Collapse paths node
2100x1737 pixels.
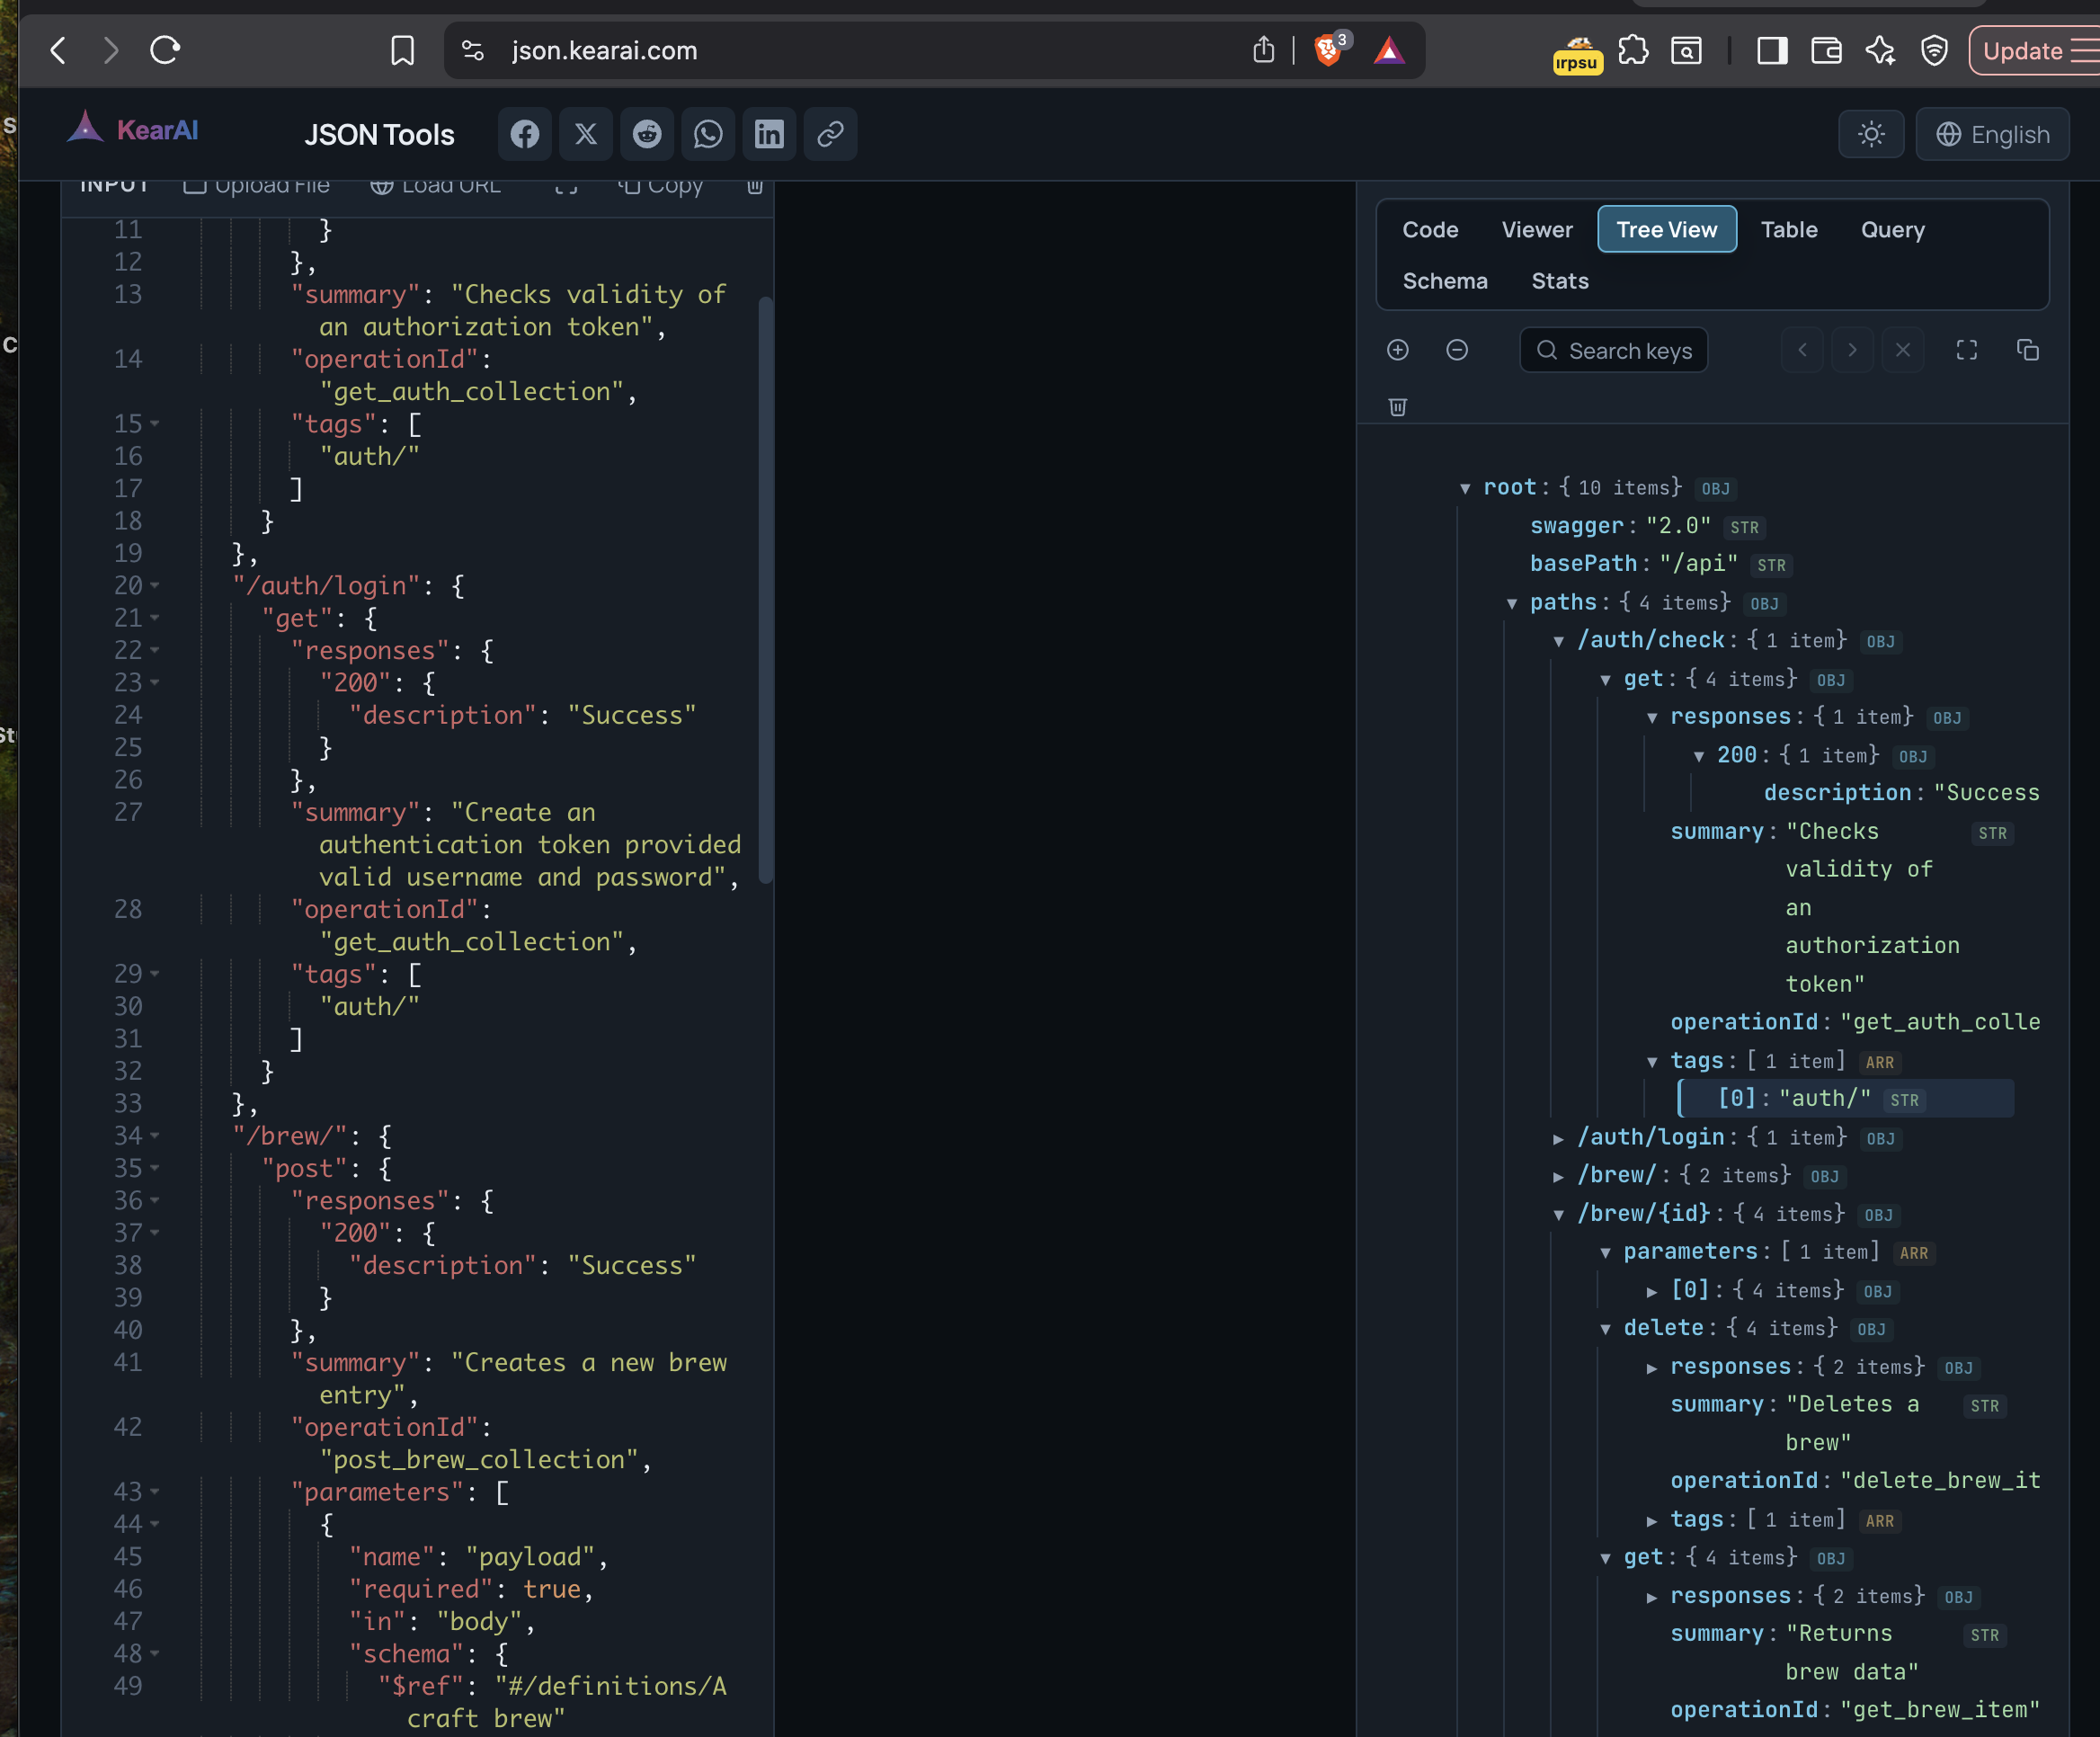(x=1511, y=604)
